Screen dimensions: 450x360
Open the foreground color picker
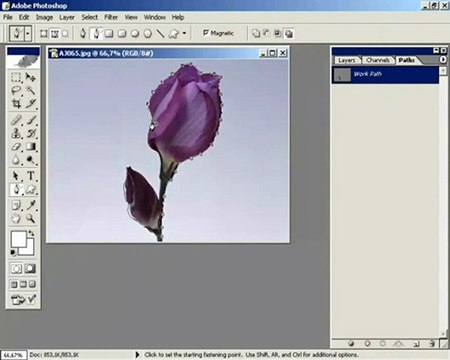point(19,239)
